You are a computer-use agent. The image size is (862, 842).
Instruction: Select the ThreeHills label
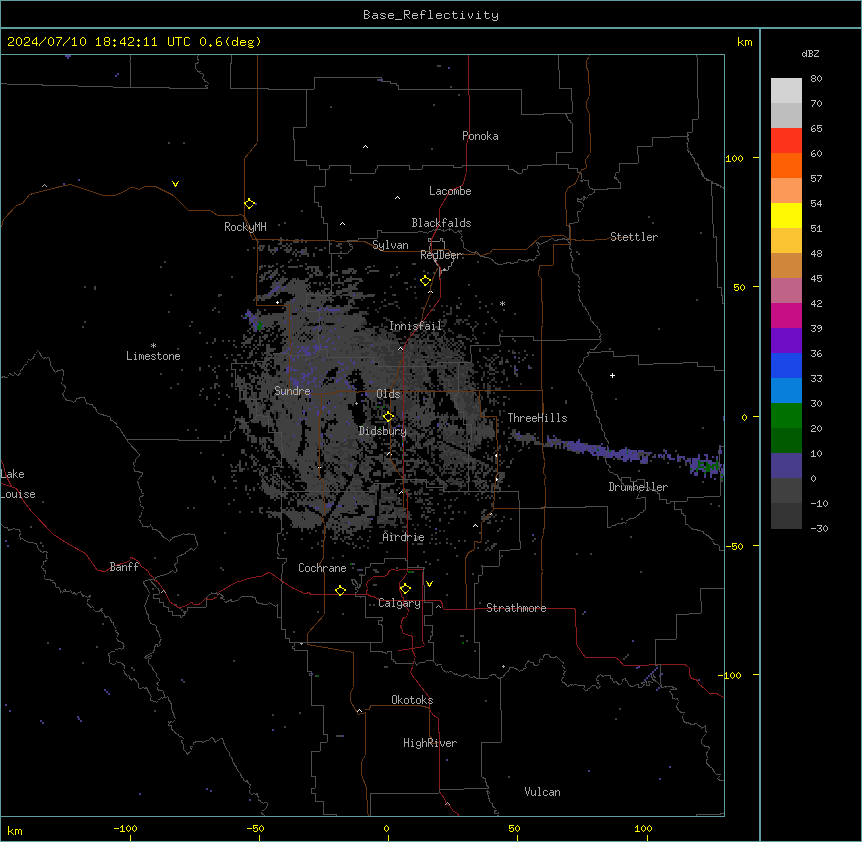(537, 418)
